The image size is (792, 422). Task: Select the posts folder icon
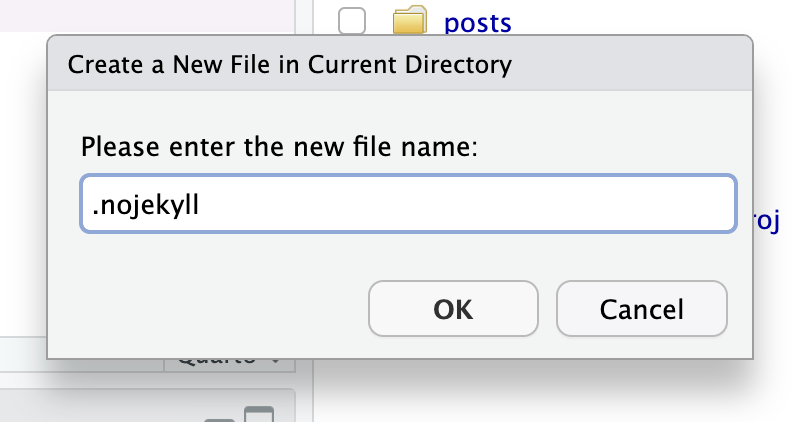point(410,20)
